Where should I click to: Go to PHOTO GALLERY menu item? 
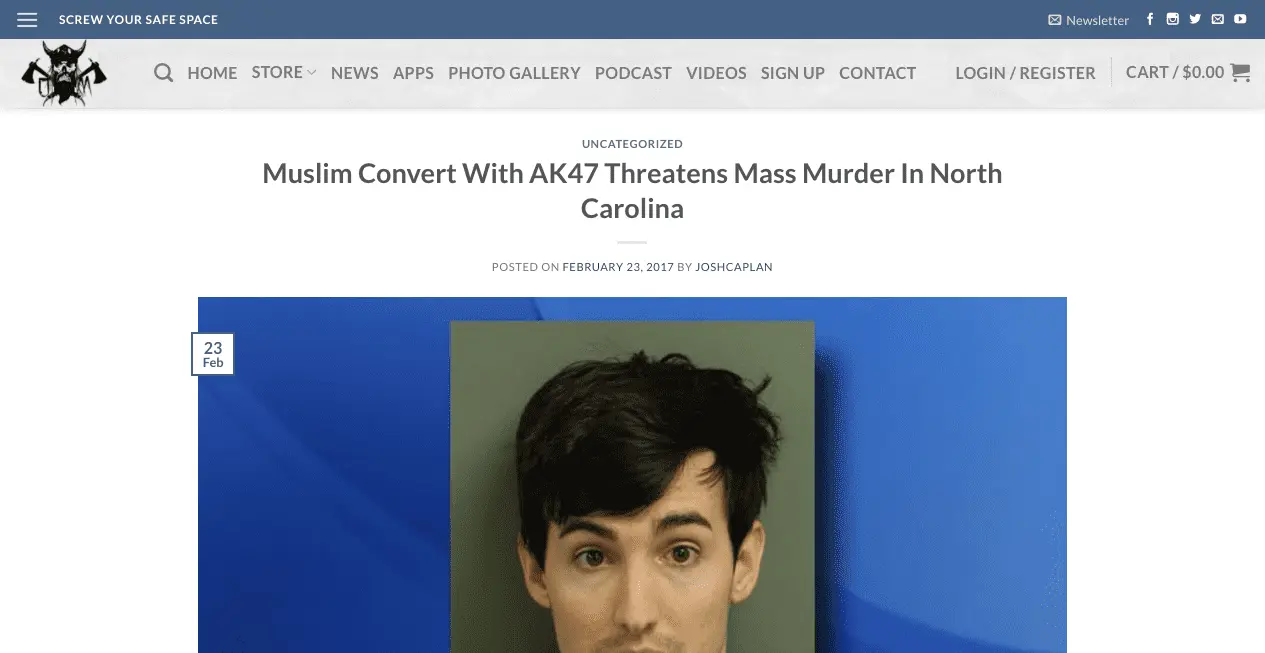tap(514, 73)
